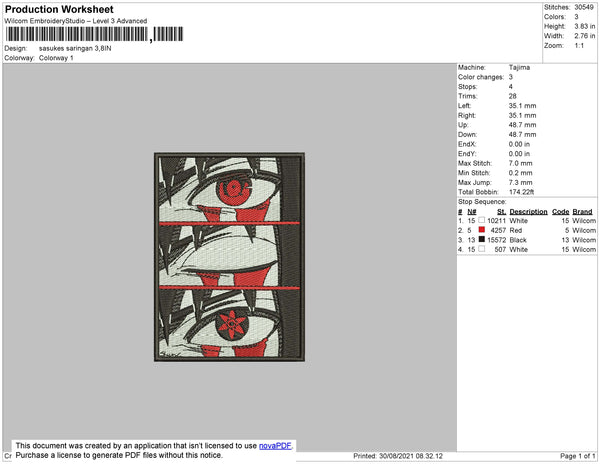Click the white swatch in stop 4 row
This screenshot has width=600, height=464.
coord(481,249)
